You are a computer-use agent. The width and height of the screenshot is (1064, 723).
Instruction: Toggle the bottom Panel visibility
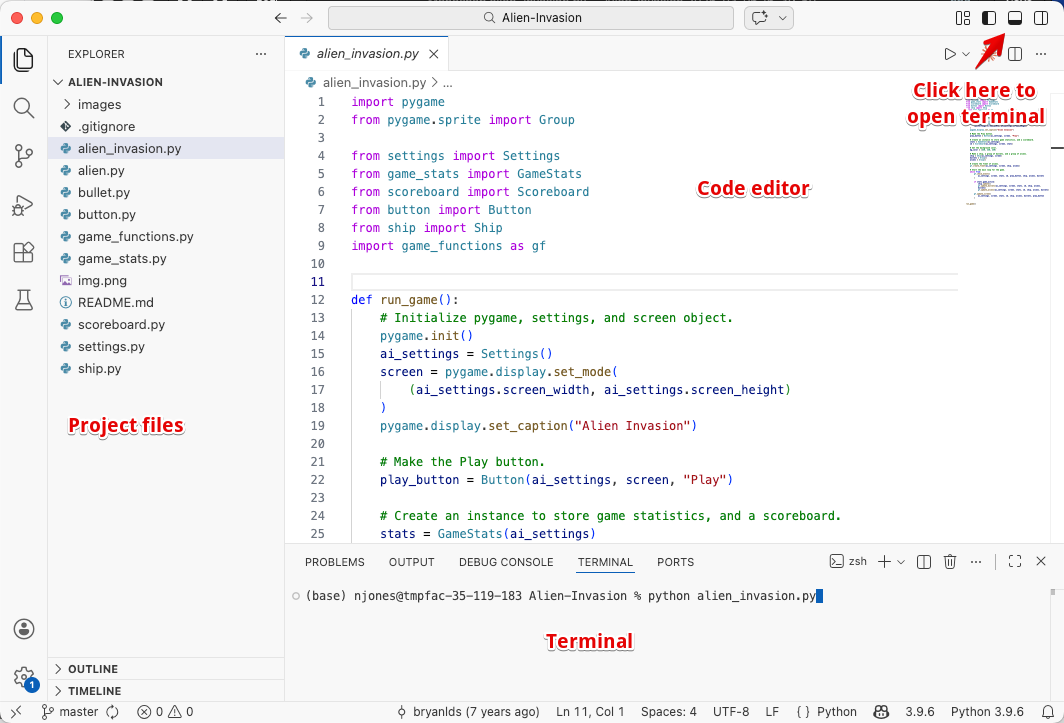(1014, 18)
